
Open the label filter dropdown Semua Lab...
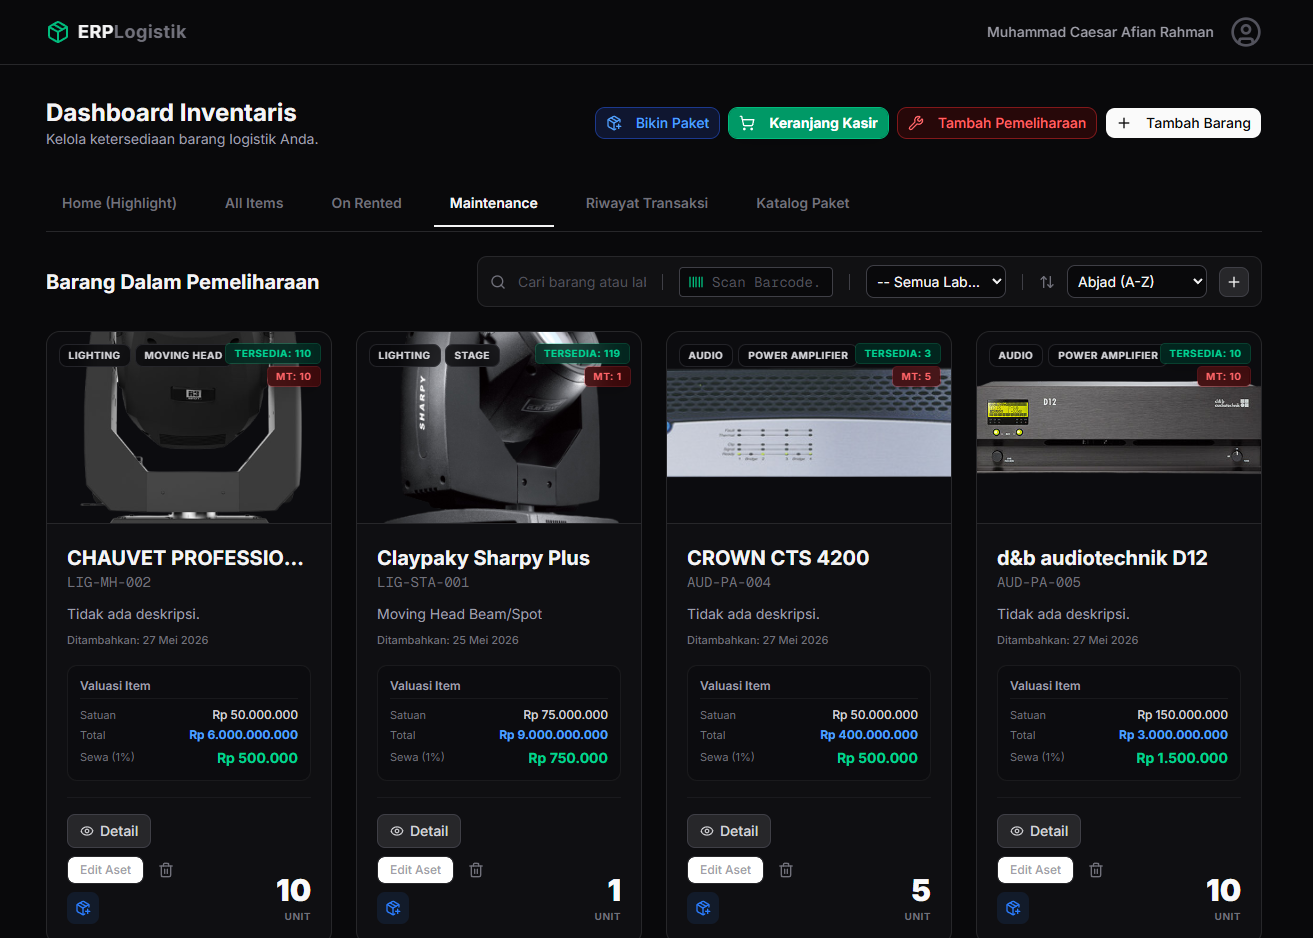click(936, 282)
